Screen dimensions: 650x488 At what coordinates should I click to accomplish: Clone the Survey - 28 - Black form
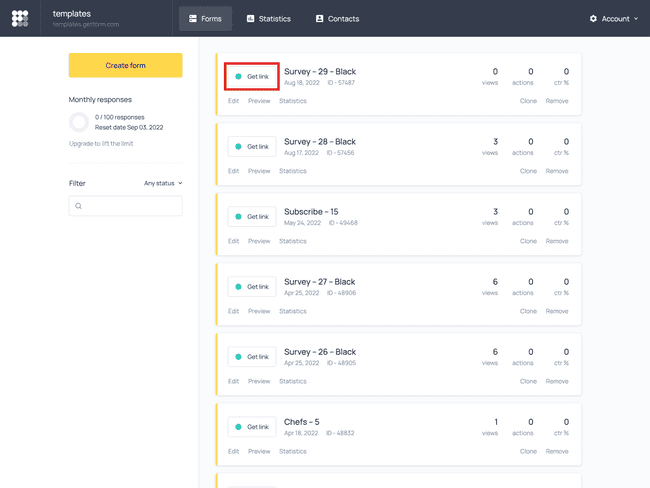click(528, 171)
